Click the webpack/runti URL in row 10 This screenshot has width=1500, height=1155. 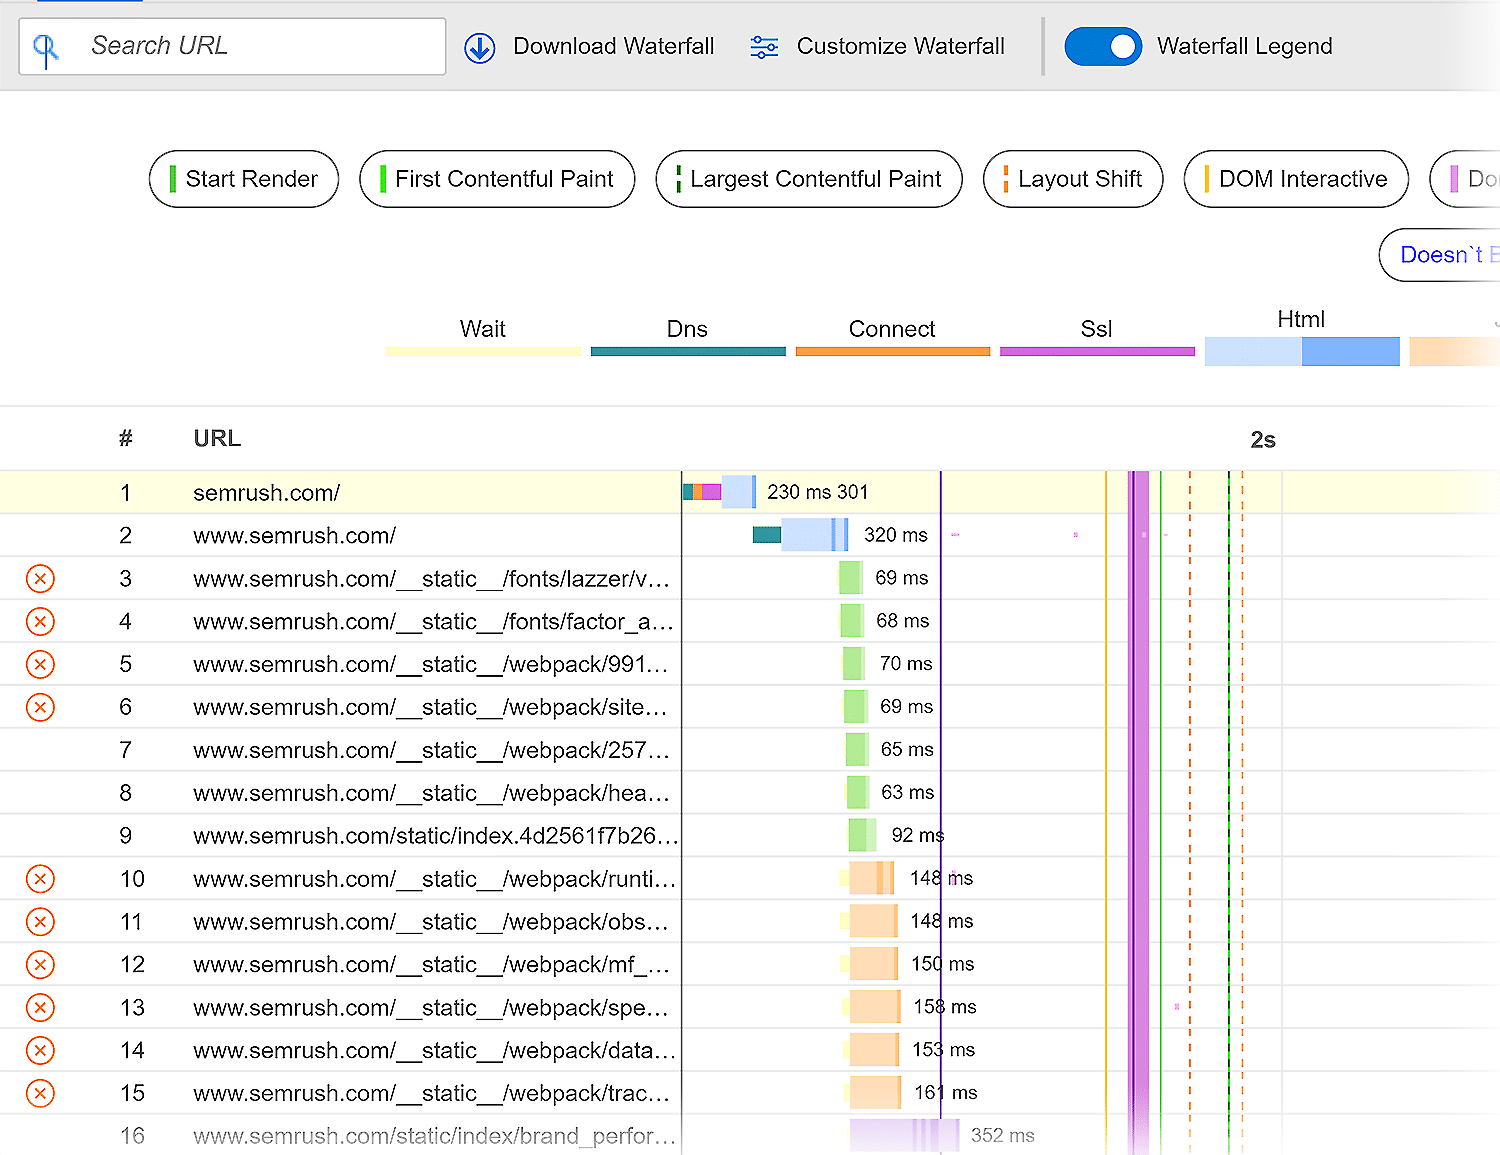[435, 879]
